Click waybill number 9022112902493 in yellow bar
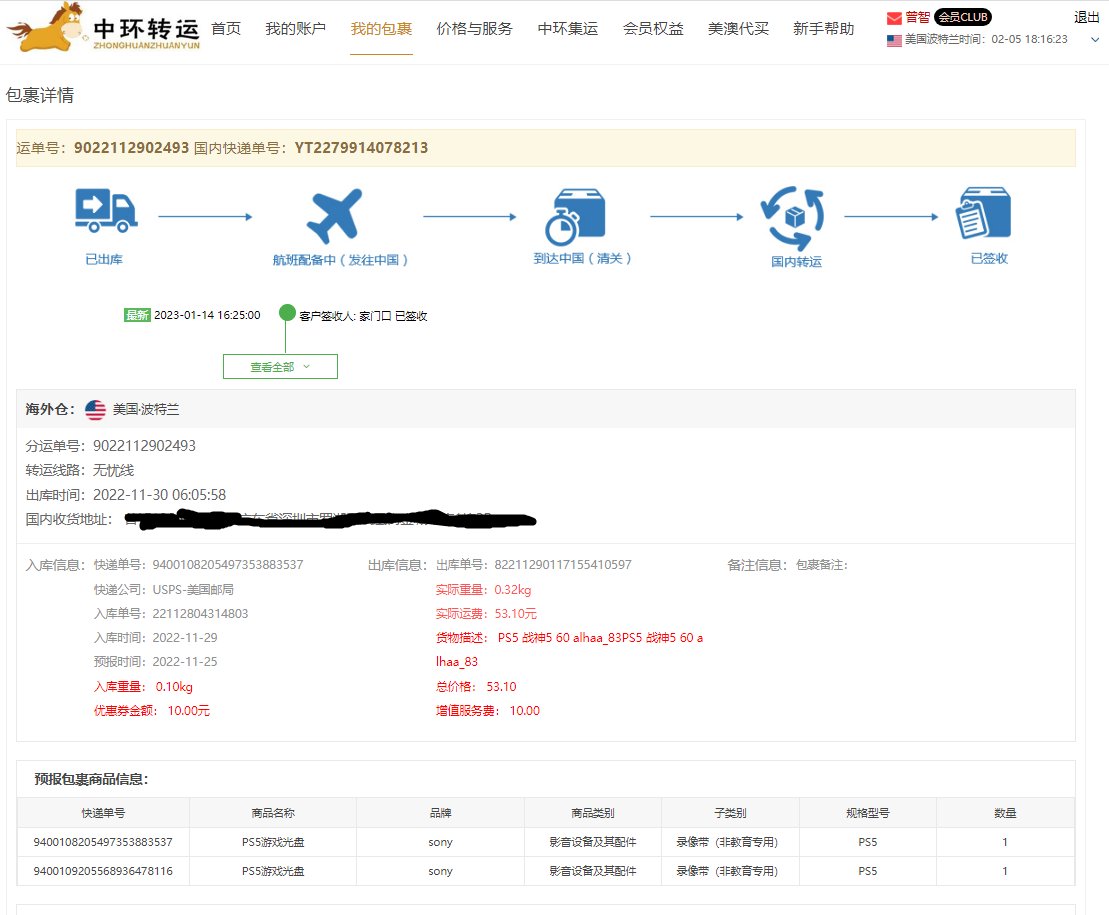The width and height of the screenshot is (1109, 915). pos(132,148)
